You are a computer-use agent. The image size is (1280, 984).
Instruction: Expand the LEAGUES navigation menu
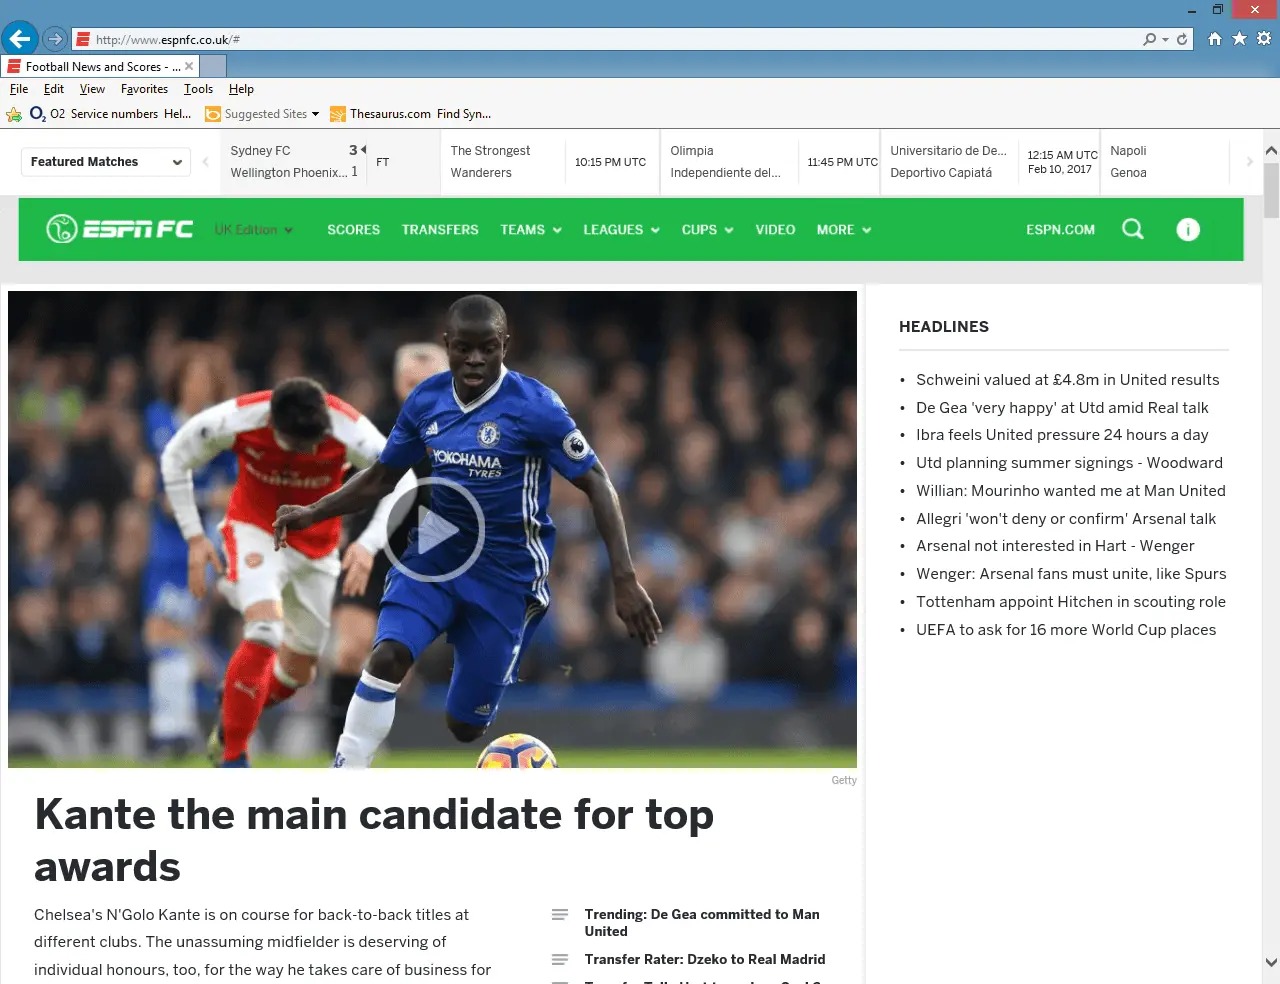click(x=621, y=230)
